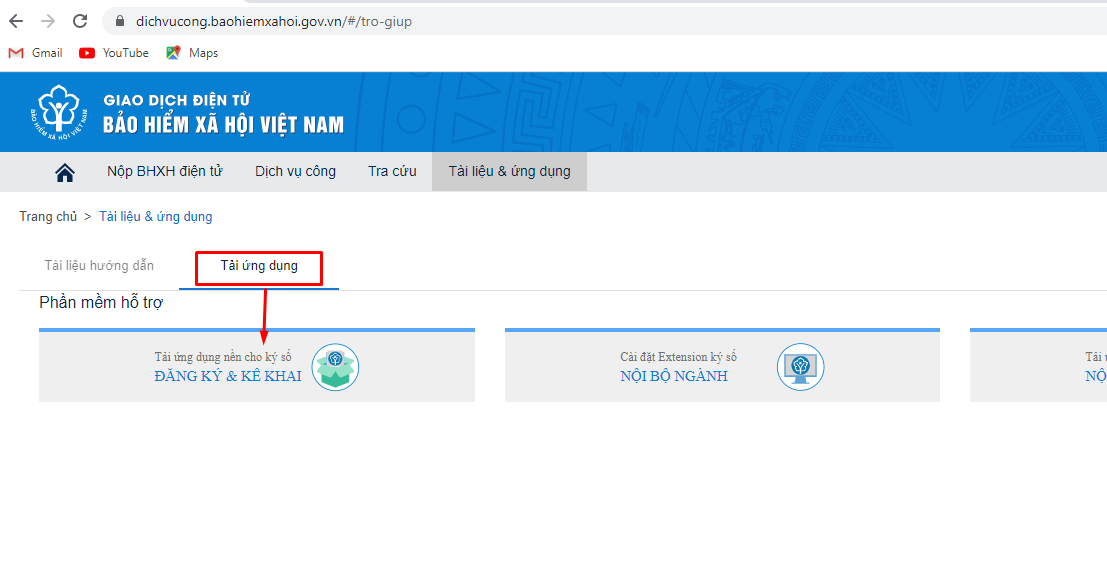The image size is (1107, 562).
Task: Open the YouTube bookmark
Action: [114, 53]
